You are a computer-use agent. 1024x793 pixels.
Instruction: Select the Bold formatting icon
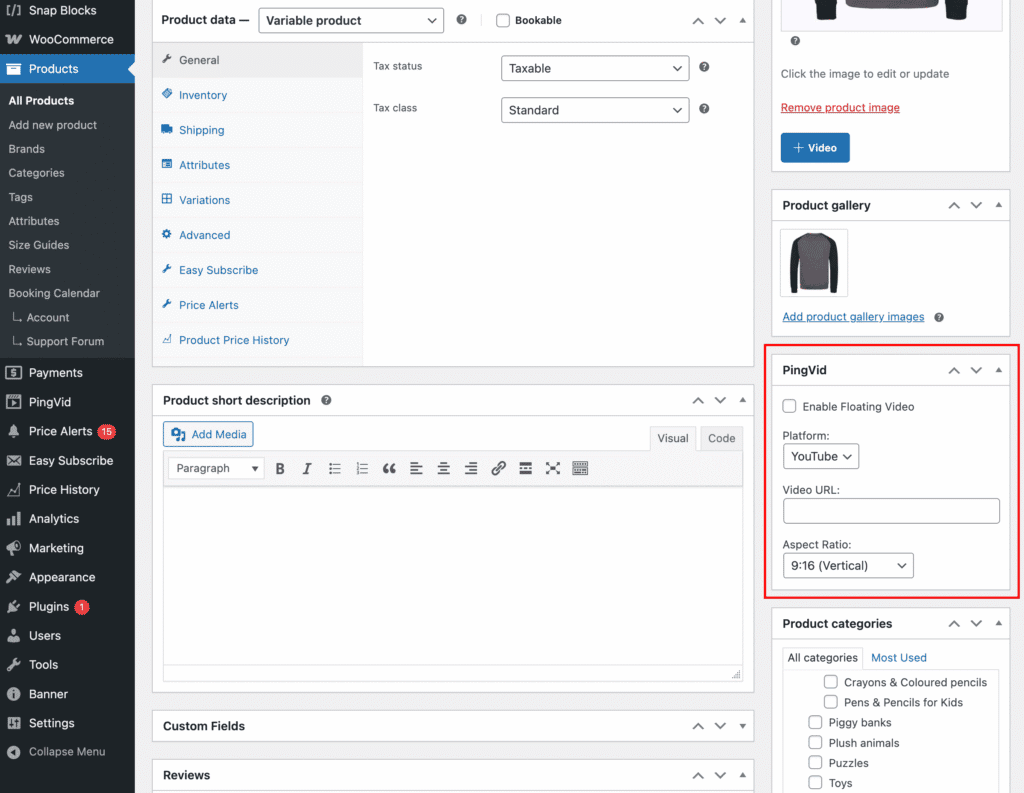point(280,468)
